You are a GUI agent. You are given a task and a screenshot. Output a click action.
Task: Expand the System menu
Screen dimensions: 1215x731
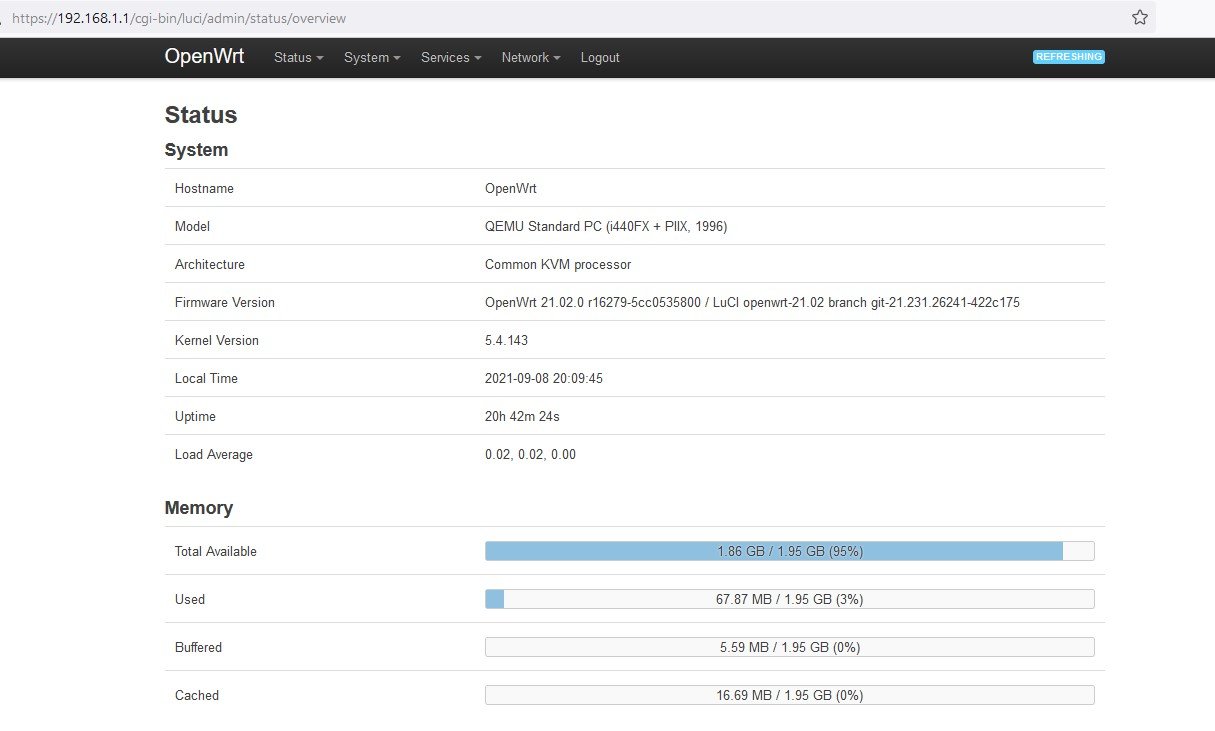372,58
